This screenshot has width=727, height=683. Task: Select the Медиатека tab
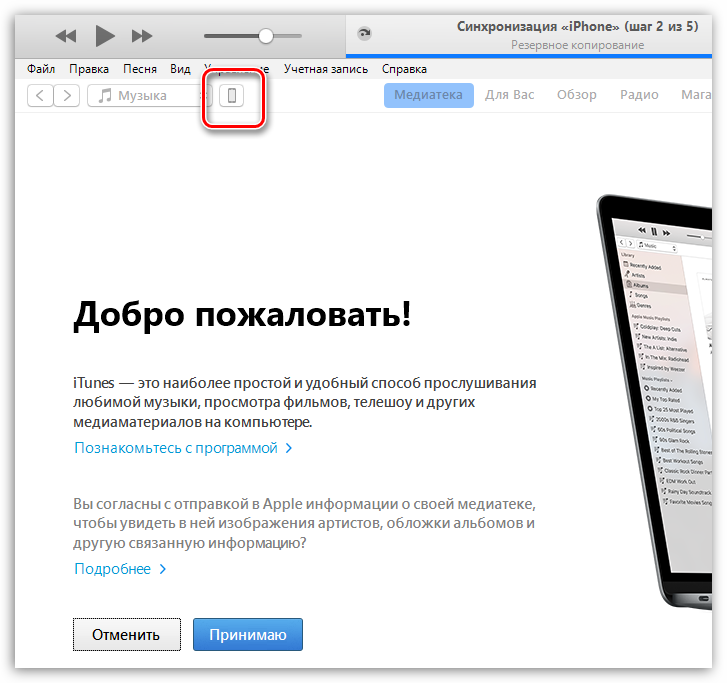428,95
